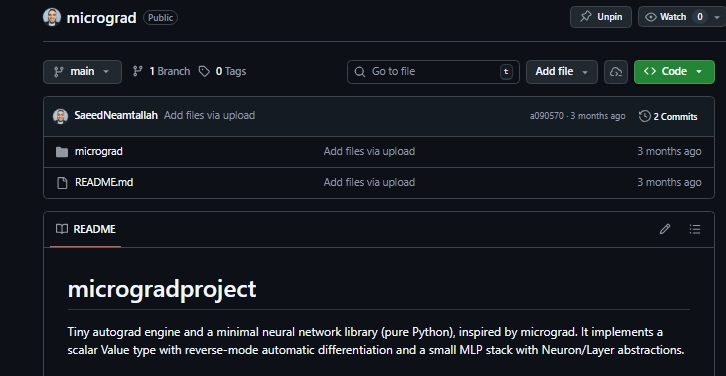Click the caret arrow on Add file button
The image size is (726, 376).
point(585,72)
